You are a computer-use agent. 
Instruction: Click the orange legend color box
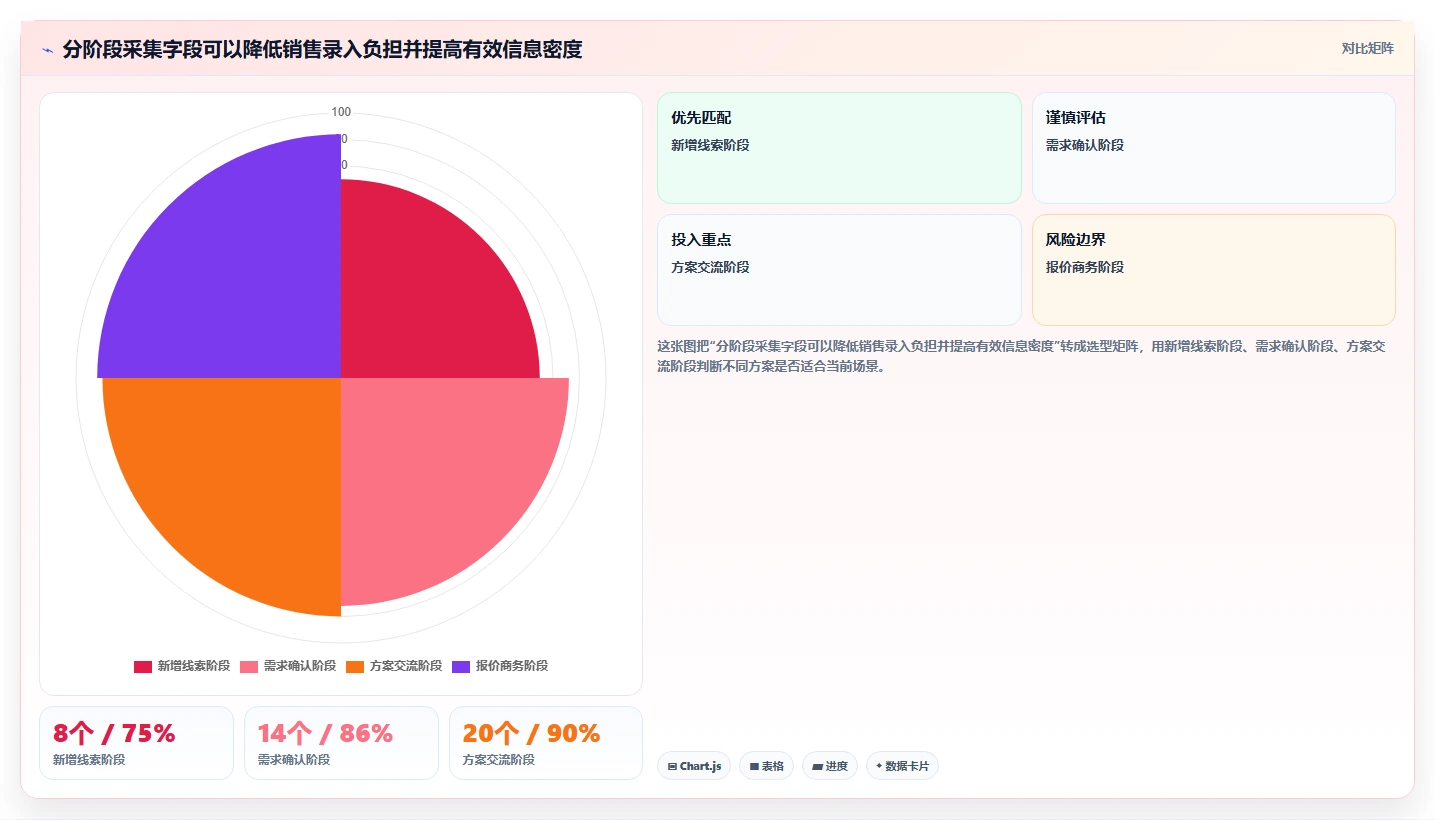click(355, 666)
